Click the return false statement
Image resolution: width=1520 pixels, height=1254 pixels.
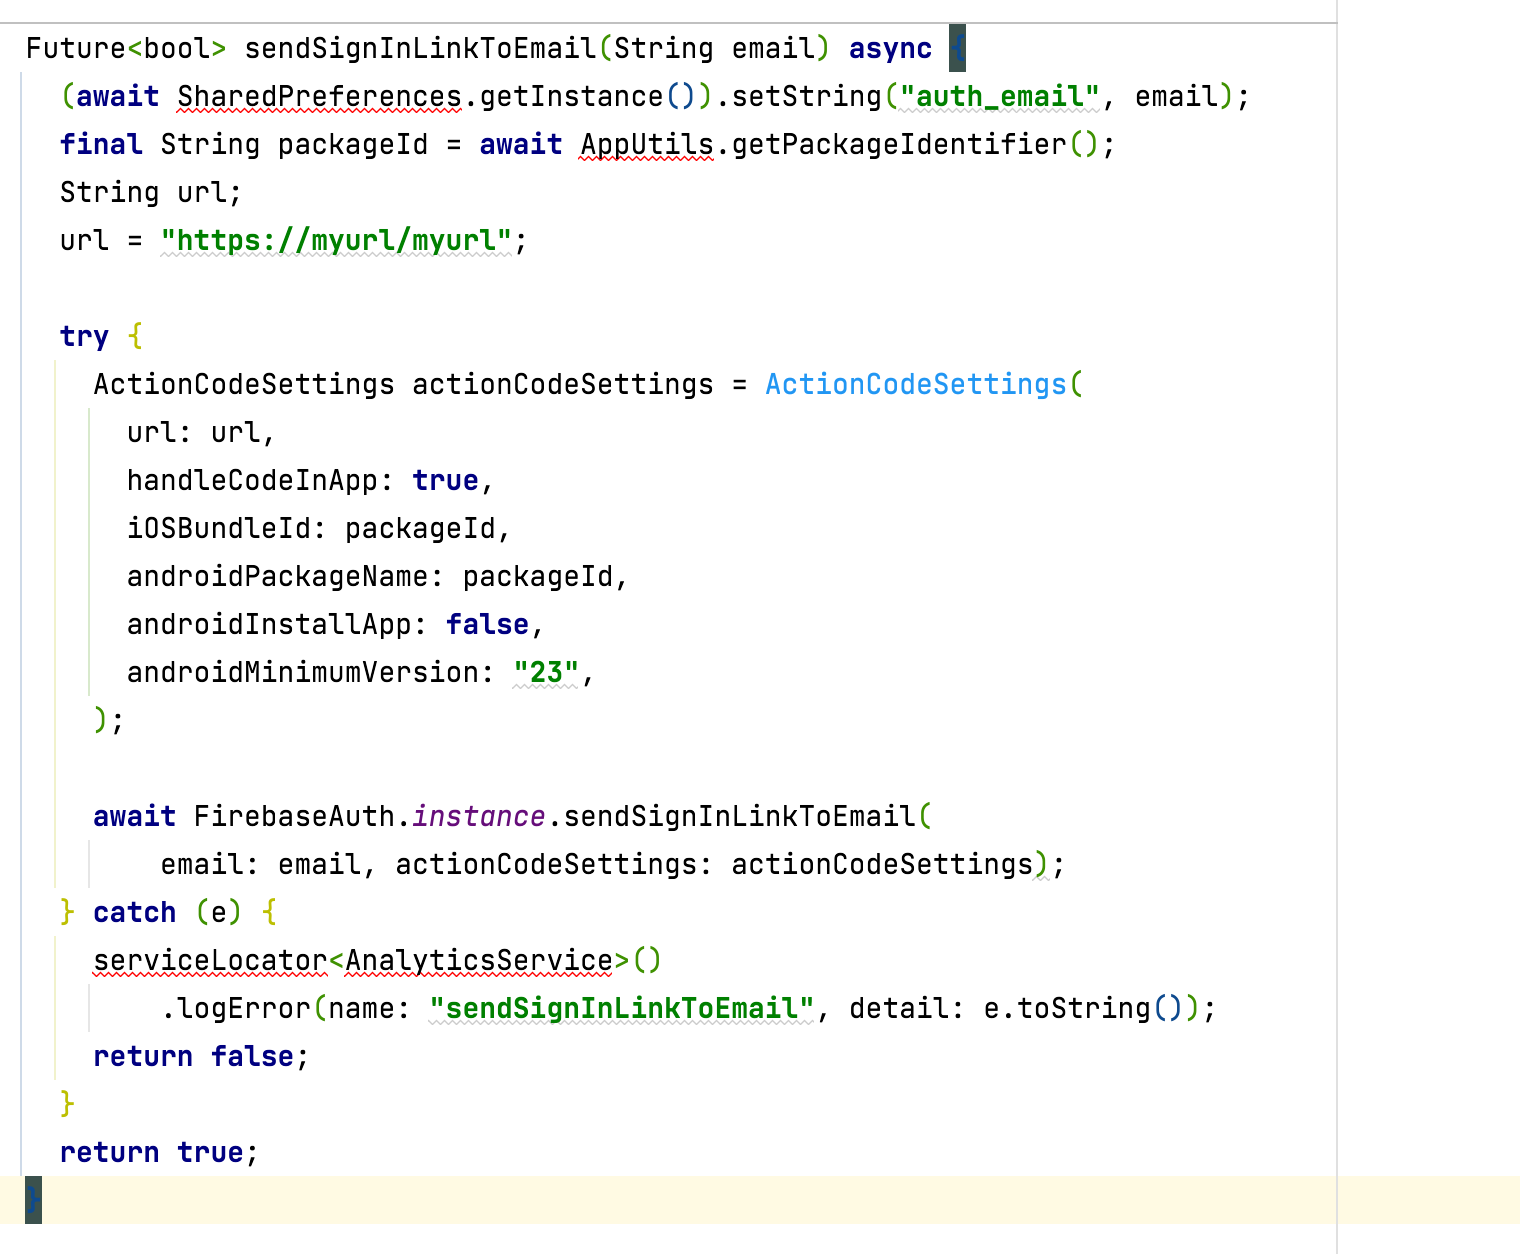tap(201, 1056)
